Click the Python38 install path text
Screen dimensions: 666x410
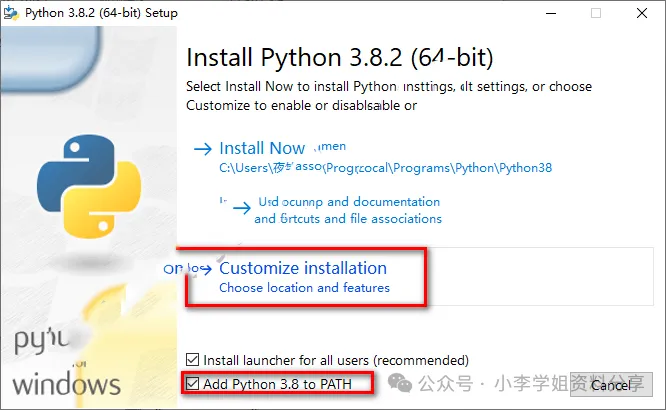click(x=385, y=168)
